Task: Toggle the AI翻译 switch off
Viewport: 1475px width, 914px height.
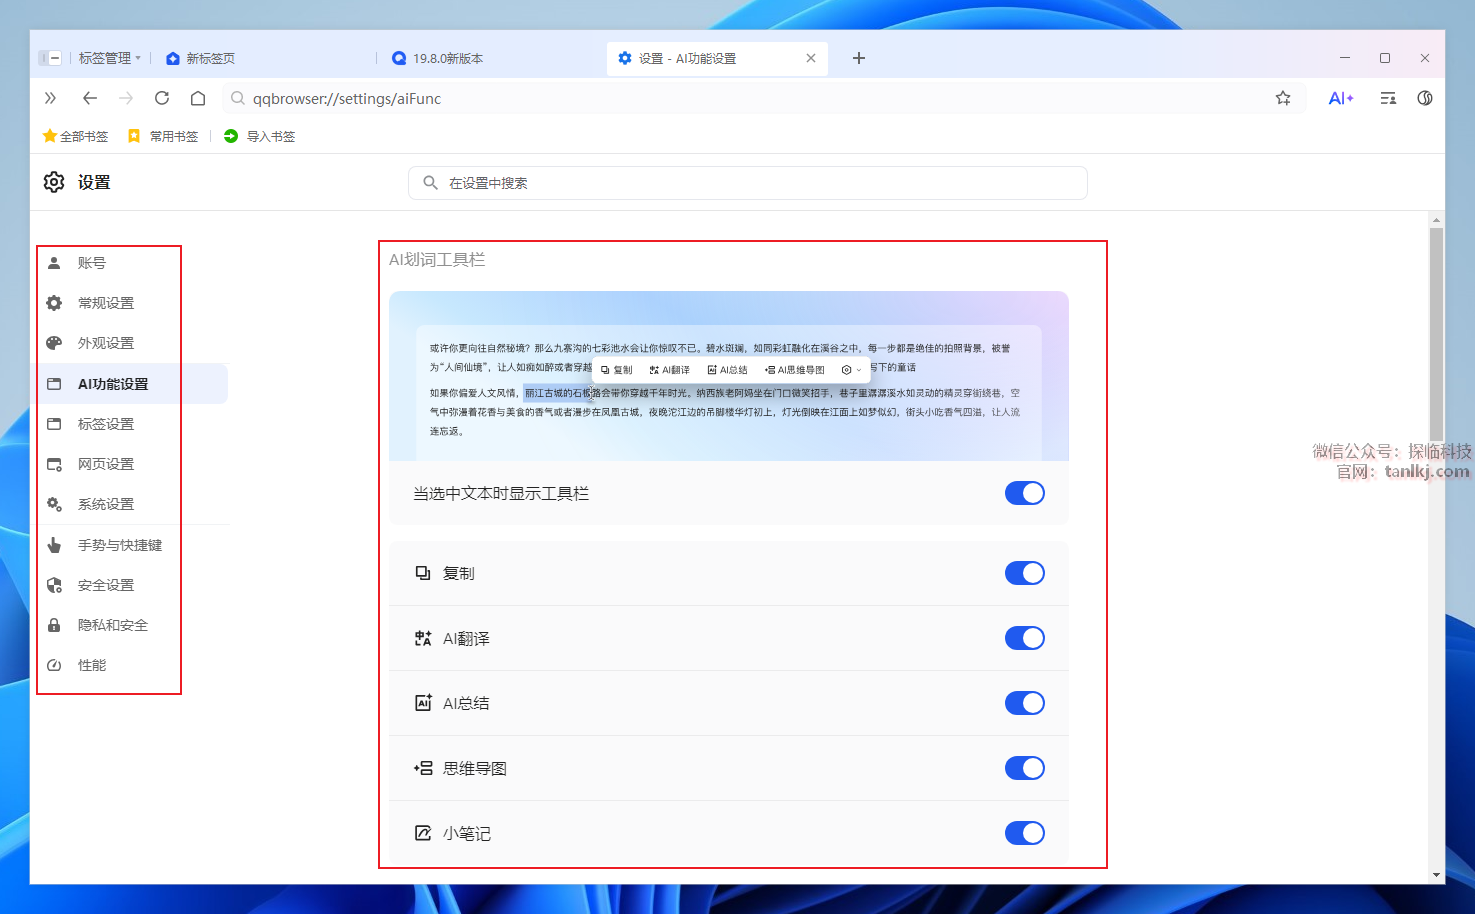Action: click(x=1024, y=638)
